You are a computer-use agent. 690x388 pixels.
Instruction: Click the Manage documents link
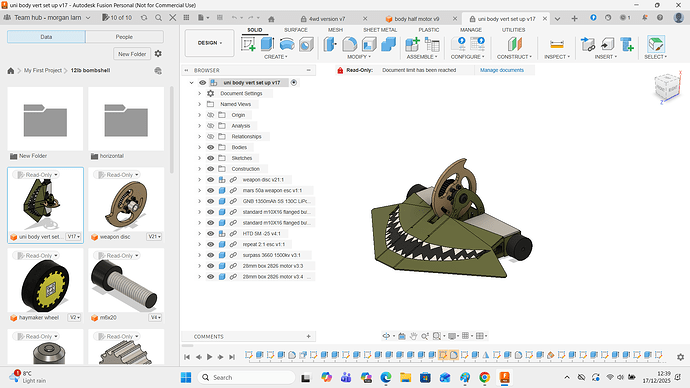click(502, 70)
